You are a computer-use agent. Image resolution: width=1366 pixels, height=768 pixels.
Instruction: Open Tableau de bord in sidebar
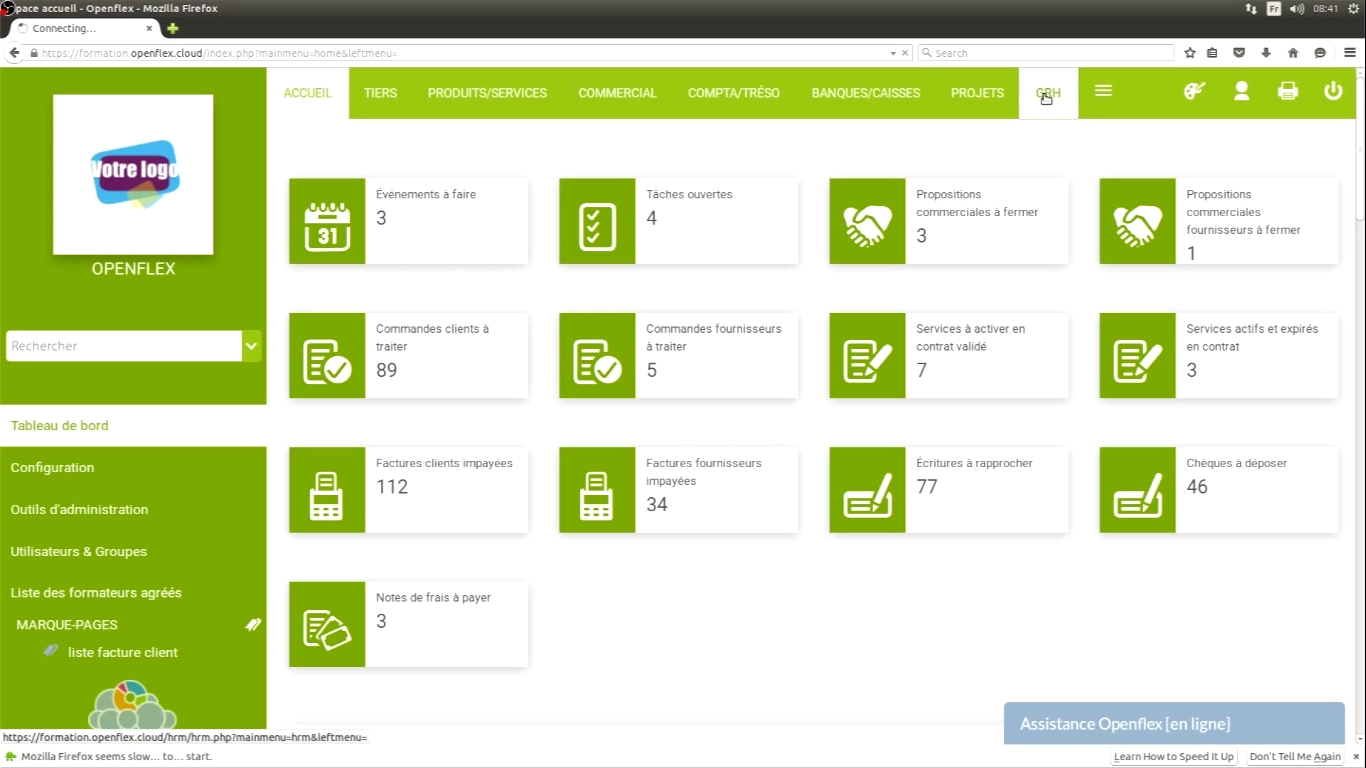pyautogui.click(x=133, y=425)
